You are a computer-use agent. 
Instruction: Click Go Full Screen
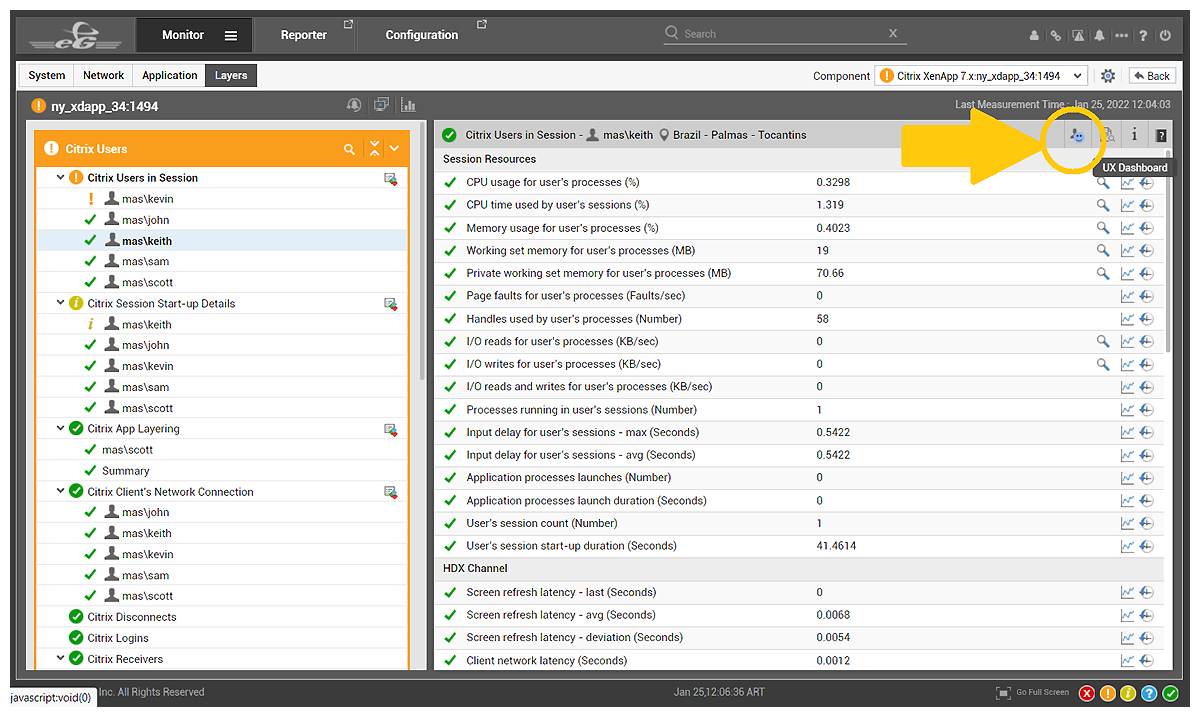click(1033, 693)
